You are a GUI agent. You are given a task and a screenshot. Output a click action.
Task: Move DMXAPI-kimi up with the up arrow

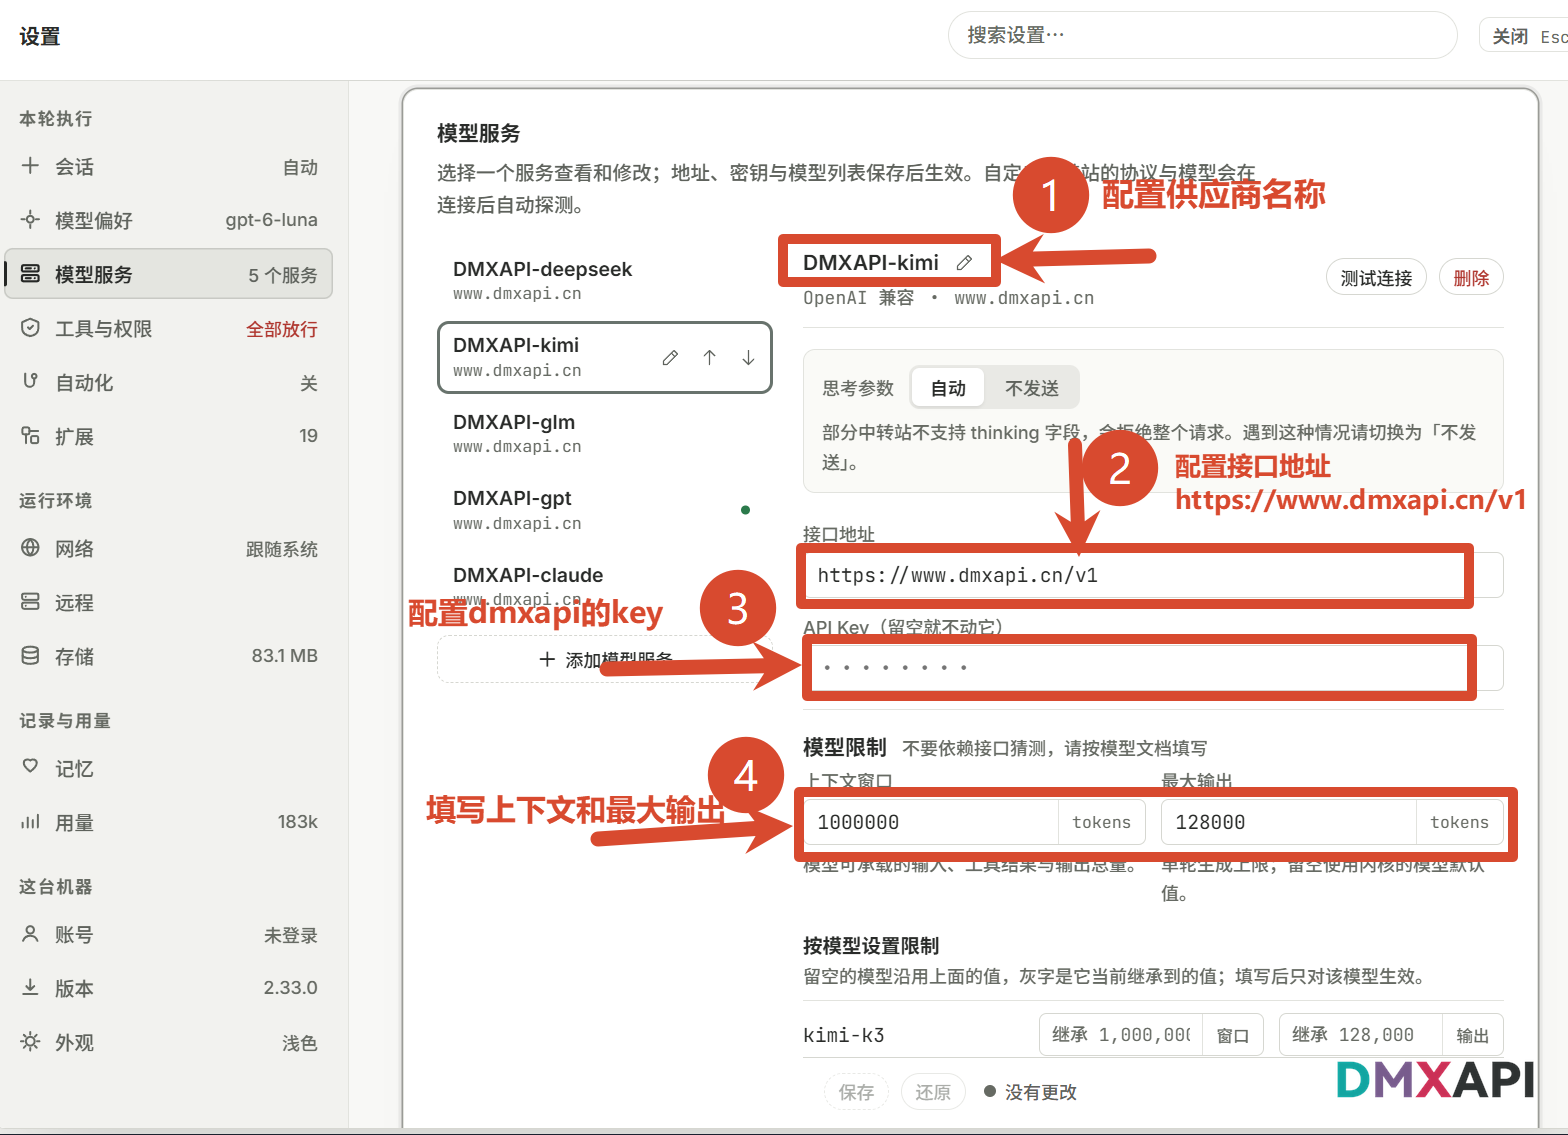[709, 358]
